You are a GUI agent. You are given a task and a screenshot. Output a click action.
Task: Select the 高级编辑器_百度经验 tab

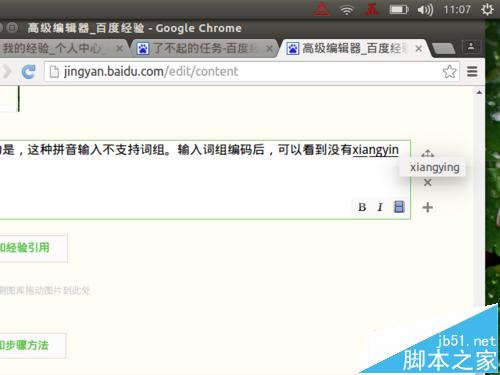pyautogui.click(x=353, y=49)
